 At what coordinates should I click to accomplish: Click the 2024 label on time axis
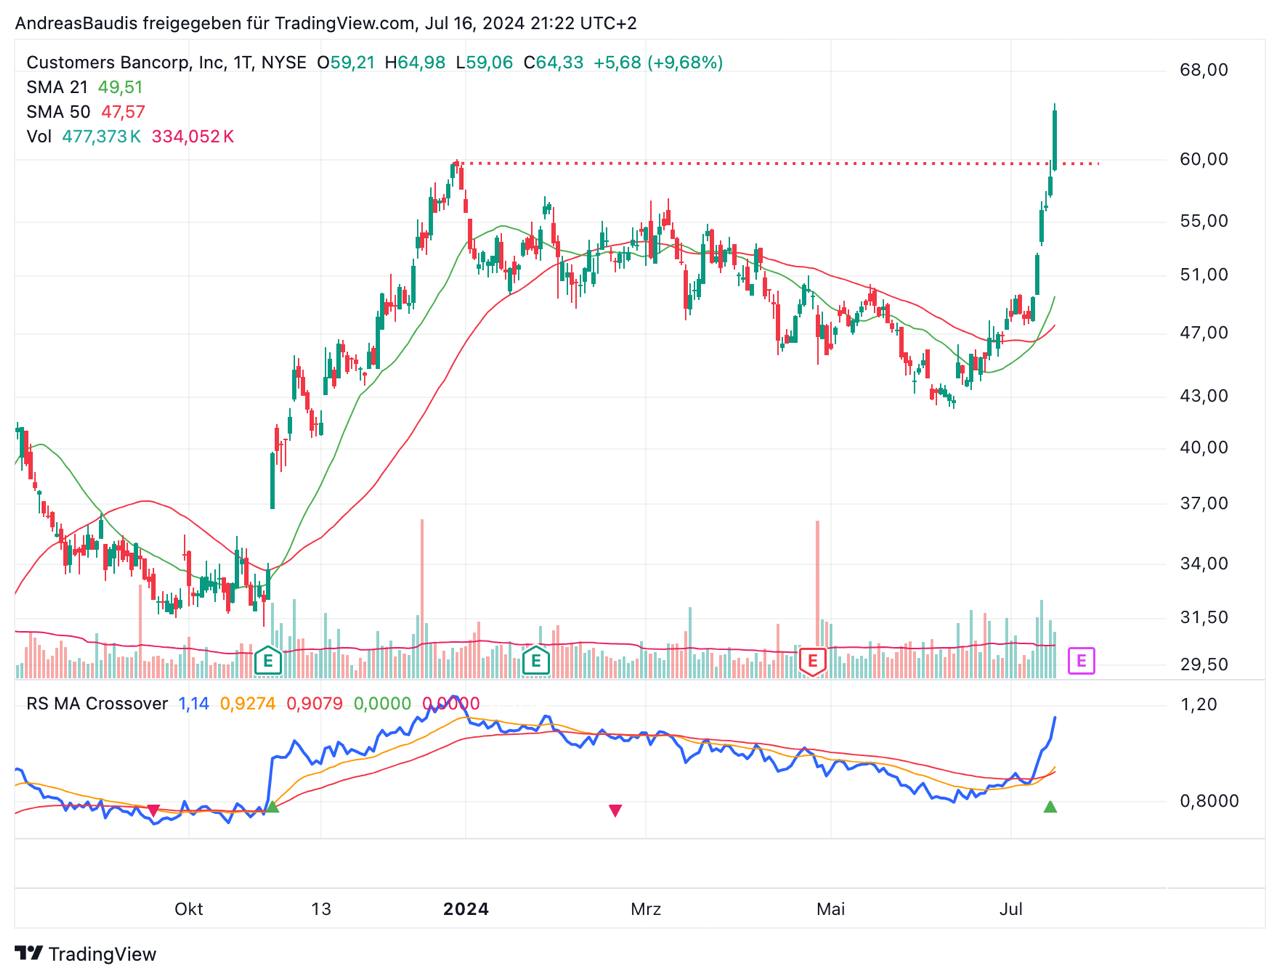466,909
